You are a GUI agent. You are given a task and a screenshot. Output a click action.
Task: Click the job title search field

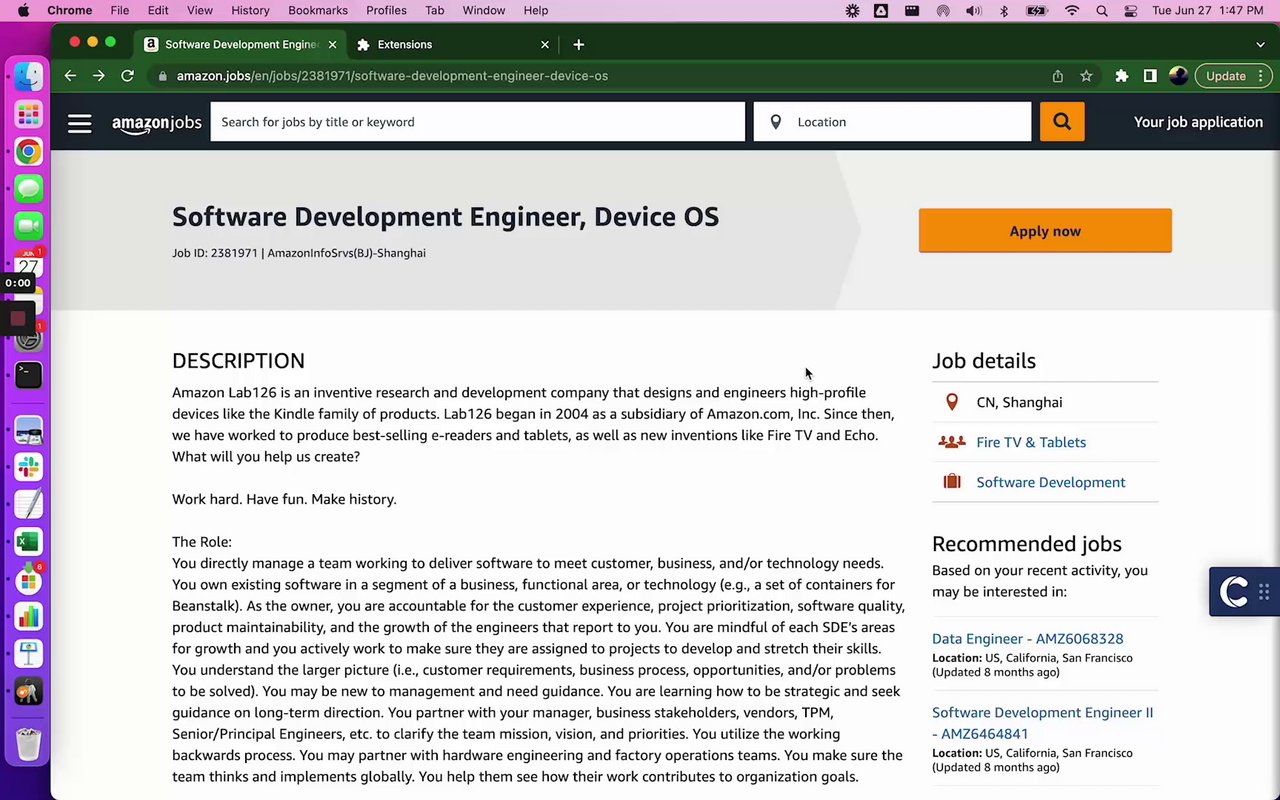[x=477, y=122]
